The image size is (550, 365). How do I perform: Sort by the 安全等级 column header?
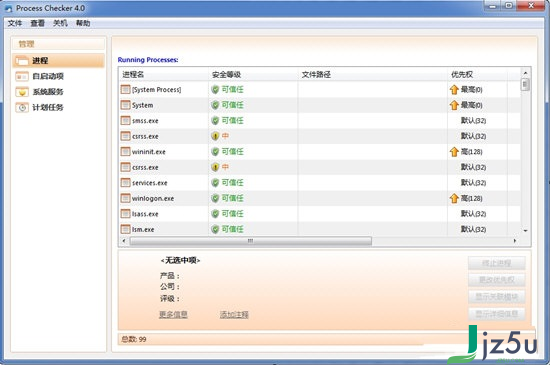click(253, 74)
